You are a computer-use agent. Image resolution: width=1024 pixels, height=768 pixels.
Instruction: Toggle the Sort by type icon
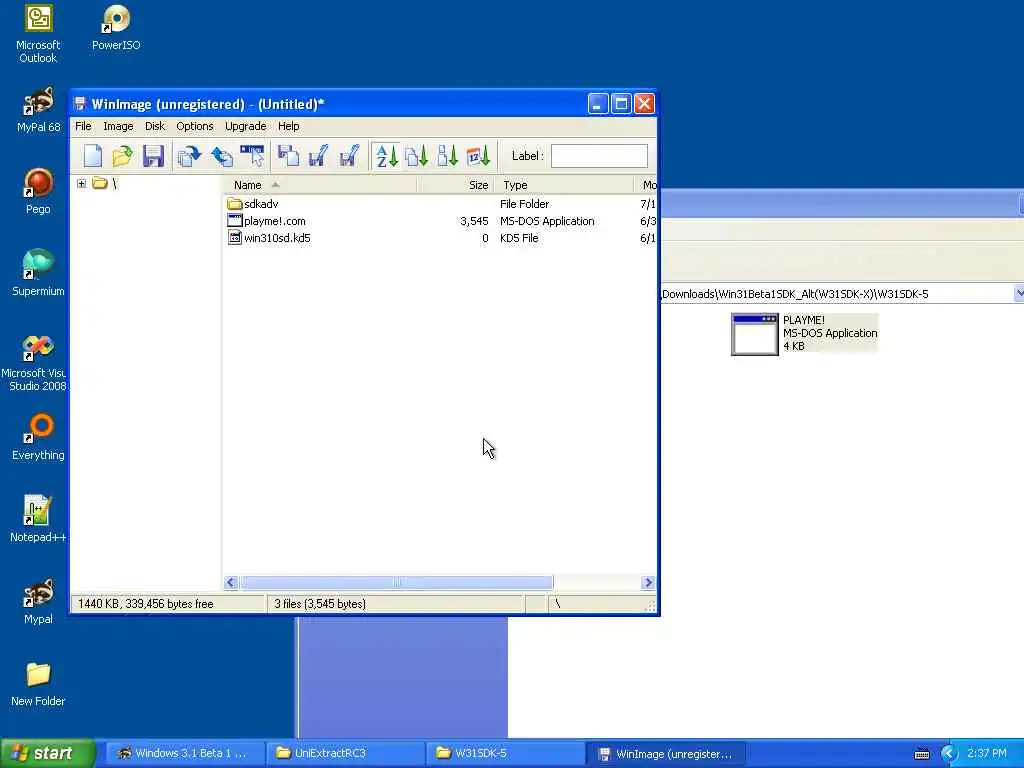[417, 156]
